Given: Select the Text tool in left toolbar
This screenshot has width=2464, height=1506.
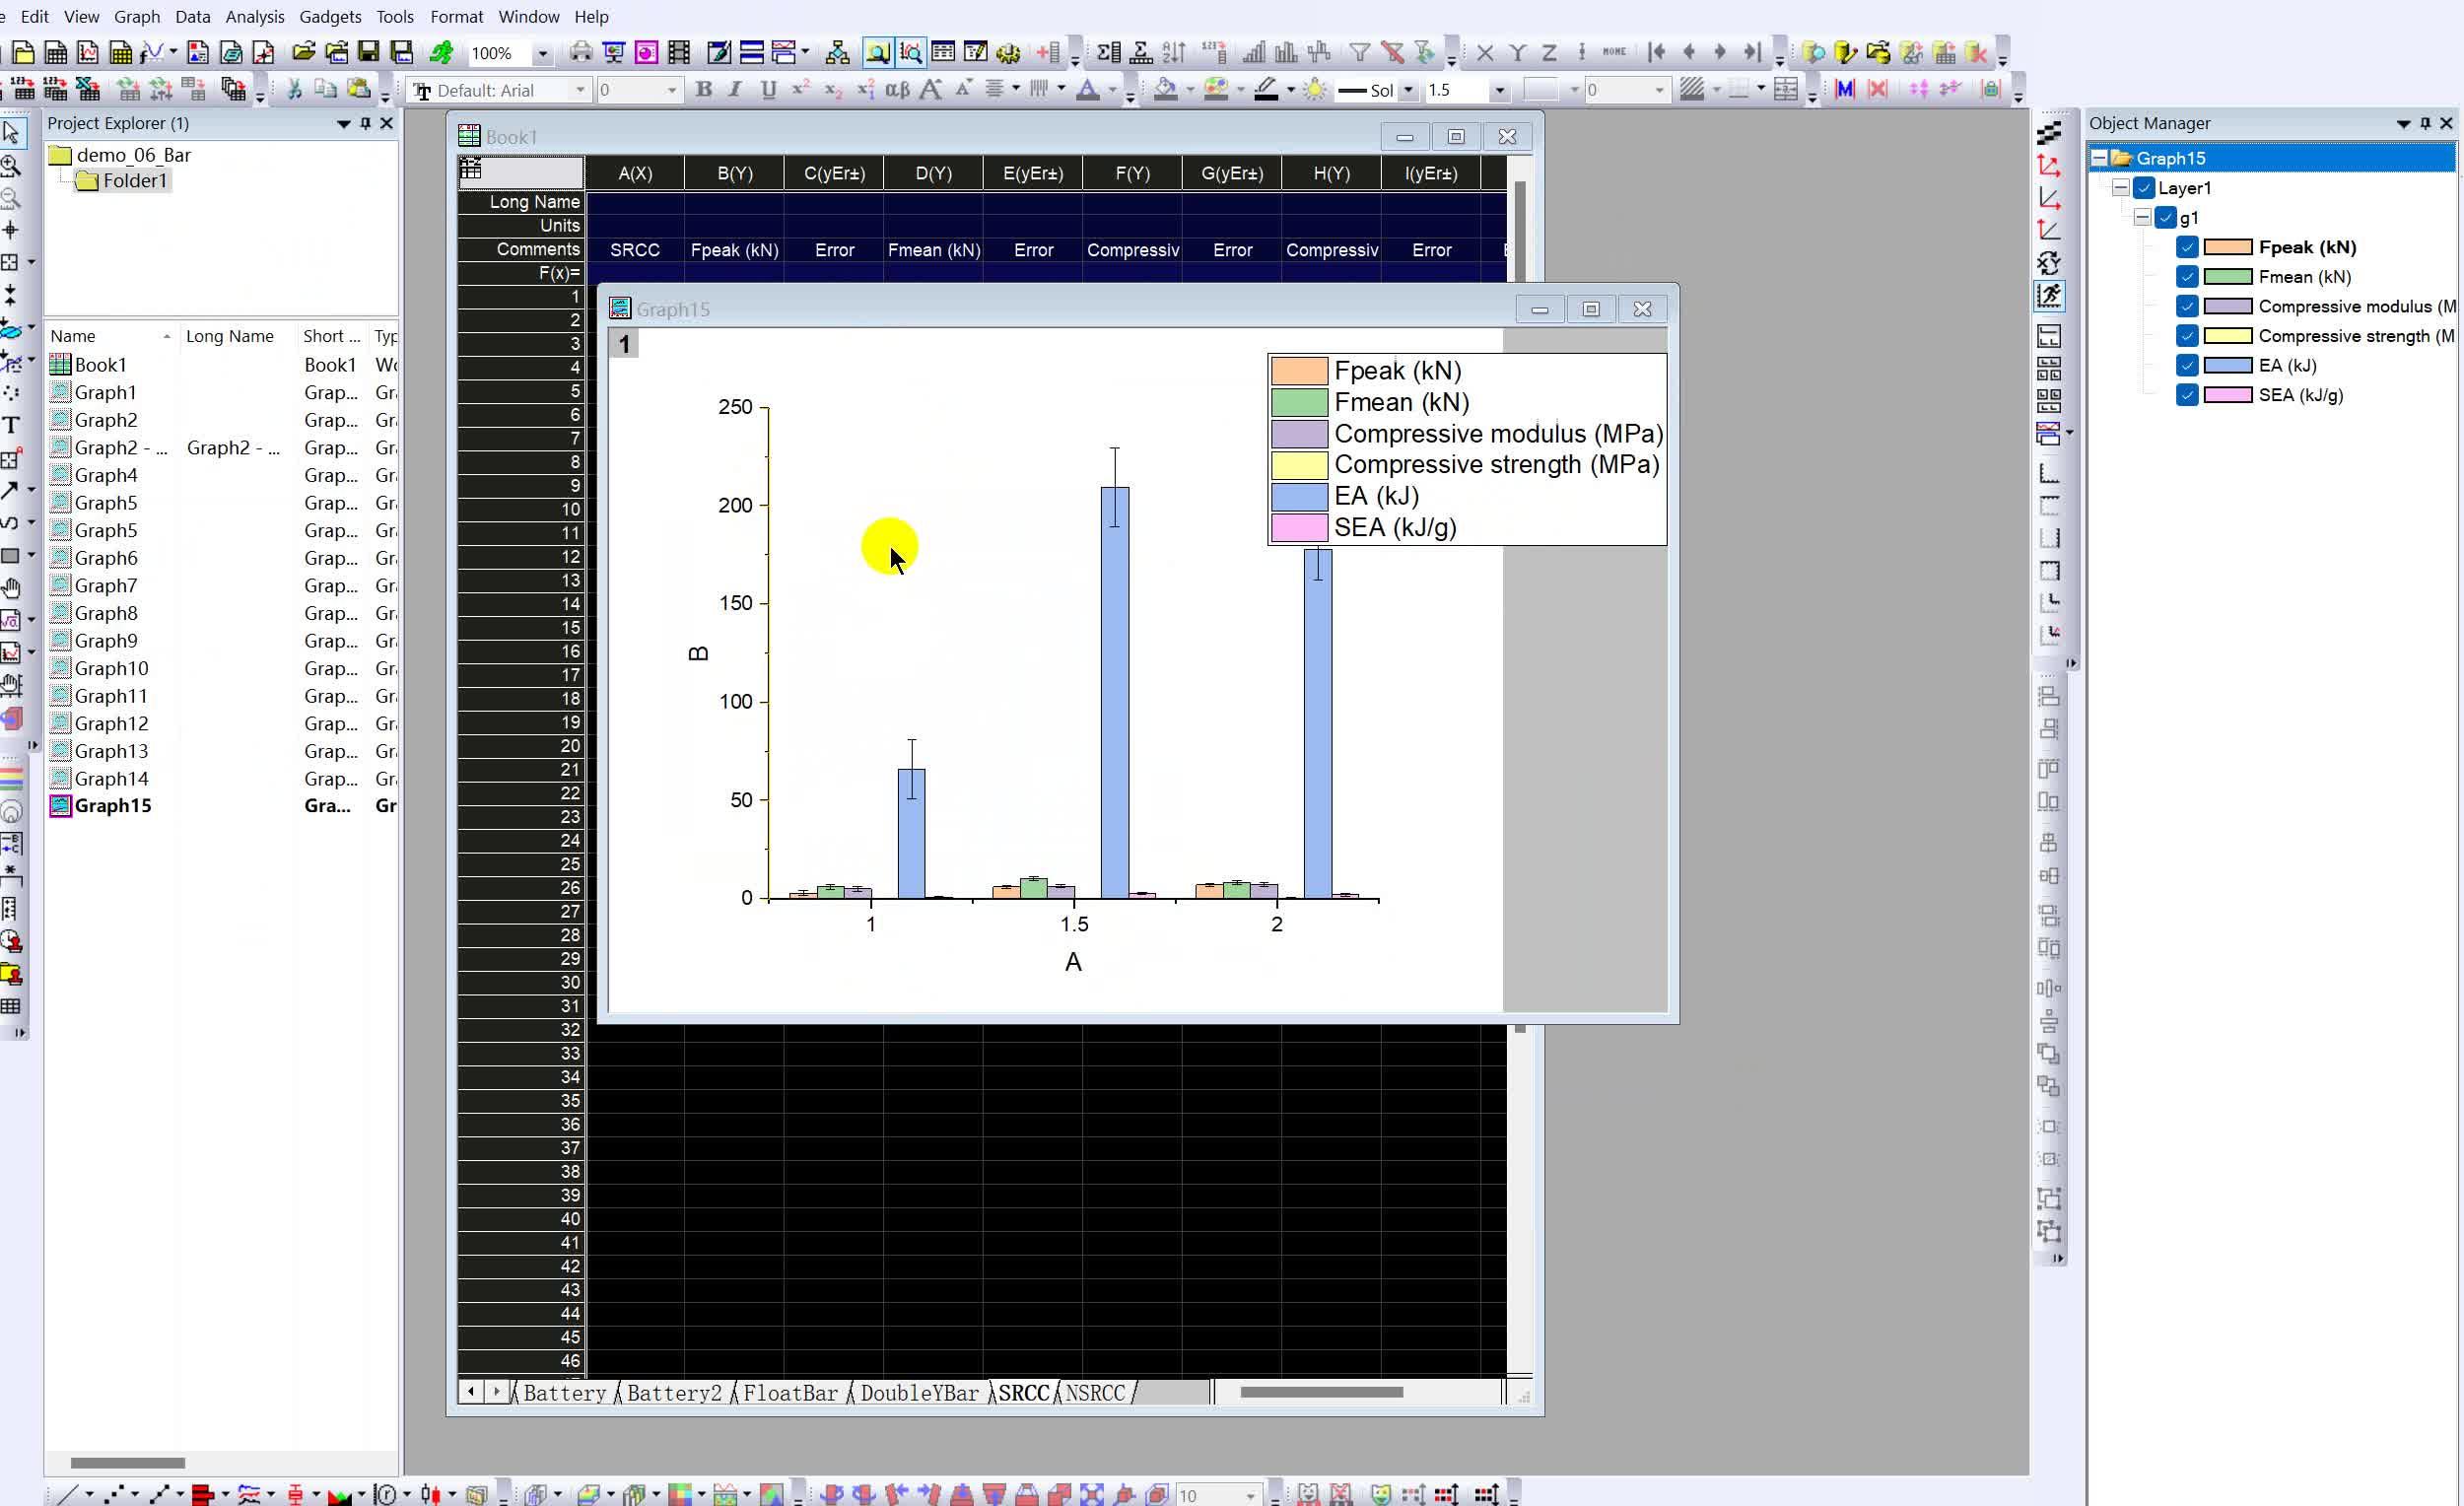Looking at the screenshot, I should [11, 425].
